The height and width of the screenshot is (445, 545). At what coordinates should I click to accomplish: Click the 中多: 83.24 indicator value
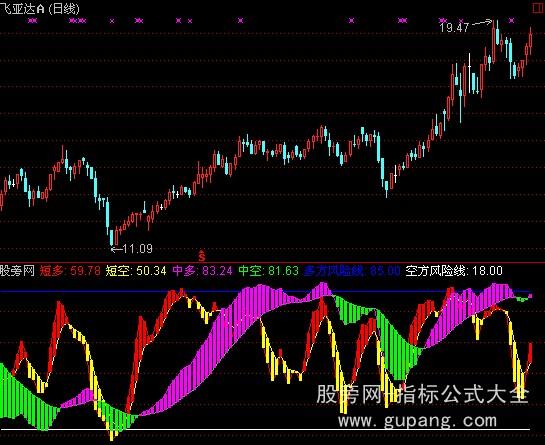pyautogui.click(x=202, y=270)
